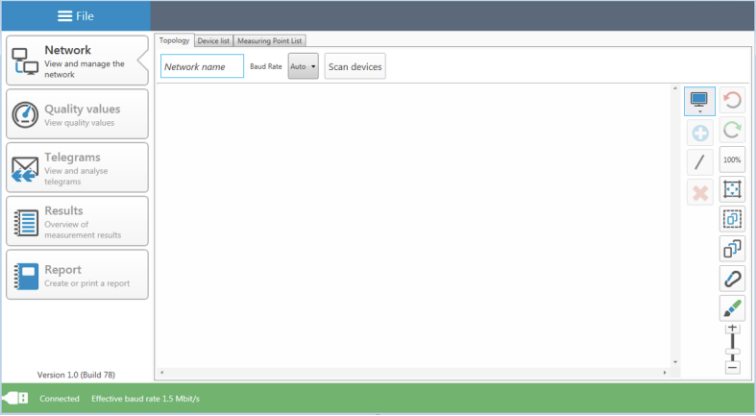The width and height of the screenshot is (756, 416).
Task: Click the Scan devices button
Action: point(354,67)
